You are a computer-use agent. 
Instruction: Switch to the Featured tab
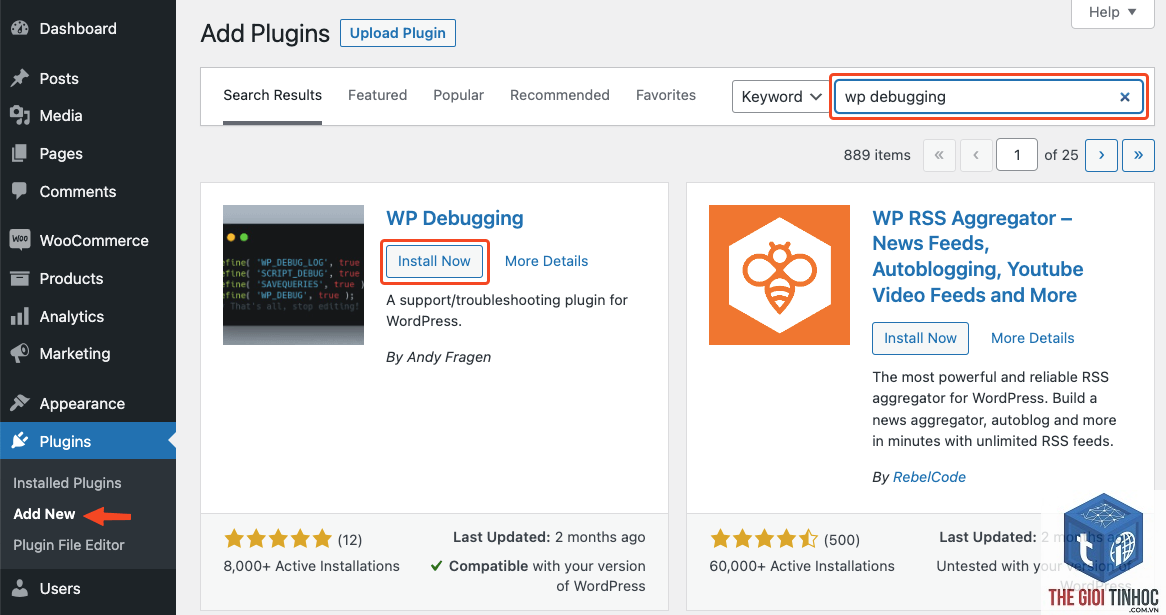click(x=378, y=95)
